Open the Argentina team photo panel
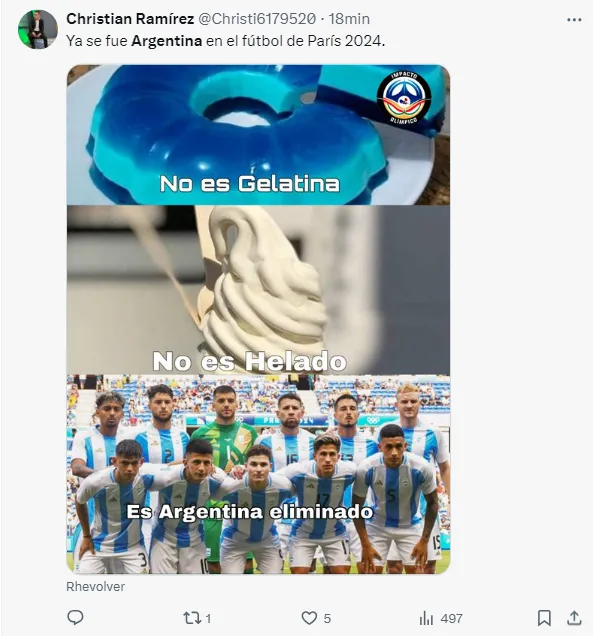 tap(258, 474)
